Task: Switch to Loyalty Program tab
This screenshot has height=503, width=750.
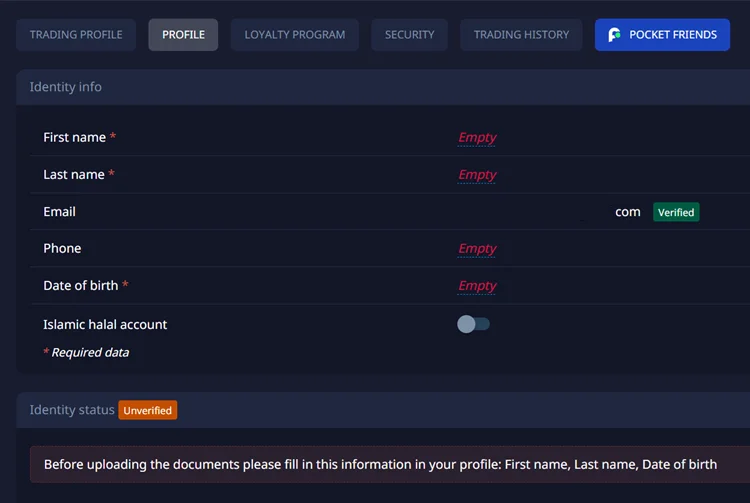Action: pos(295,35)
